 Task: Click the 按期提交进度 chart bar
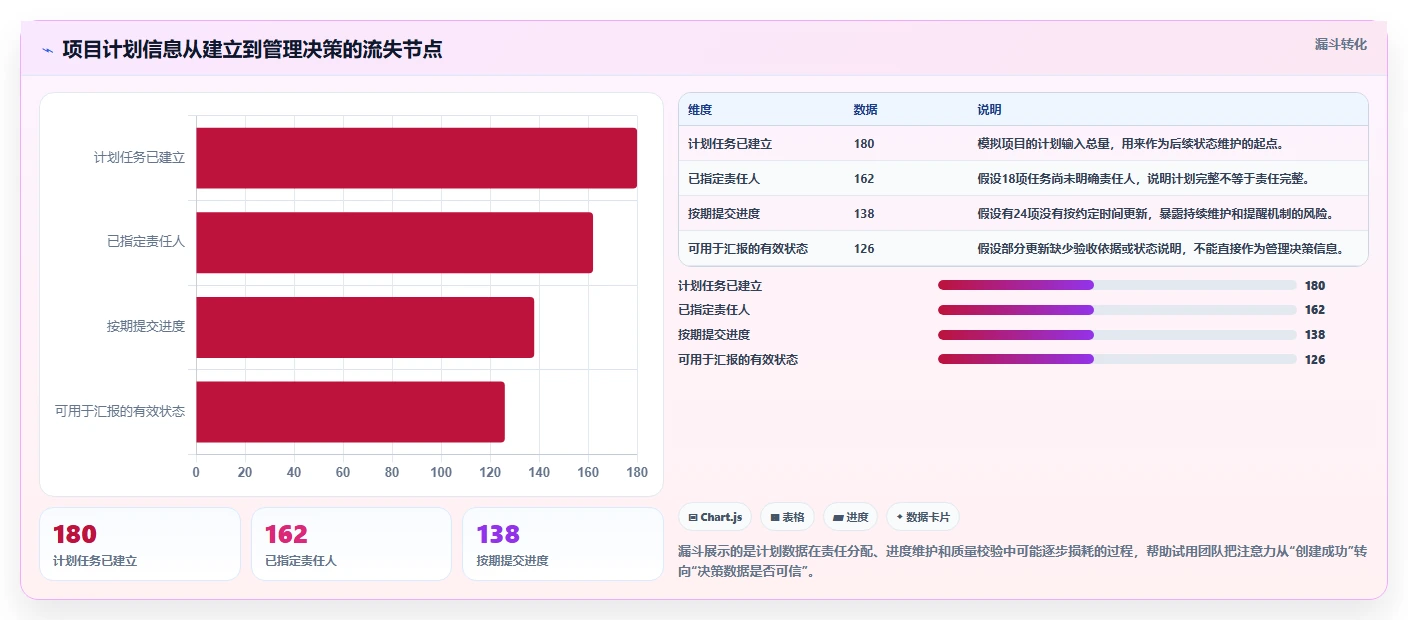[x=365, y=327]
